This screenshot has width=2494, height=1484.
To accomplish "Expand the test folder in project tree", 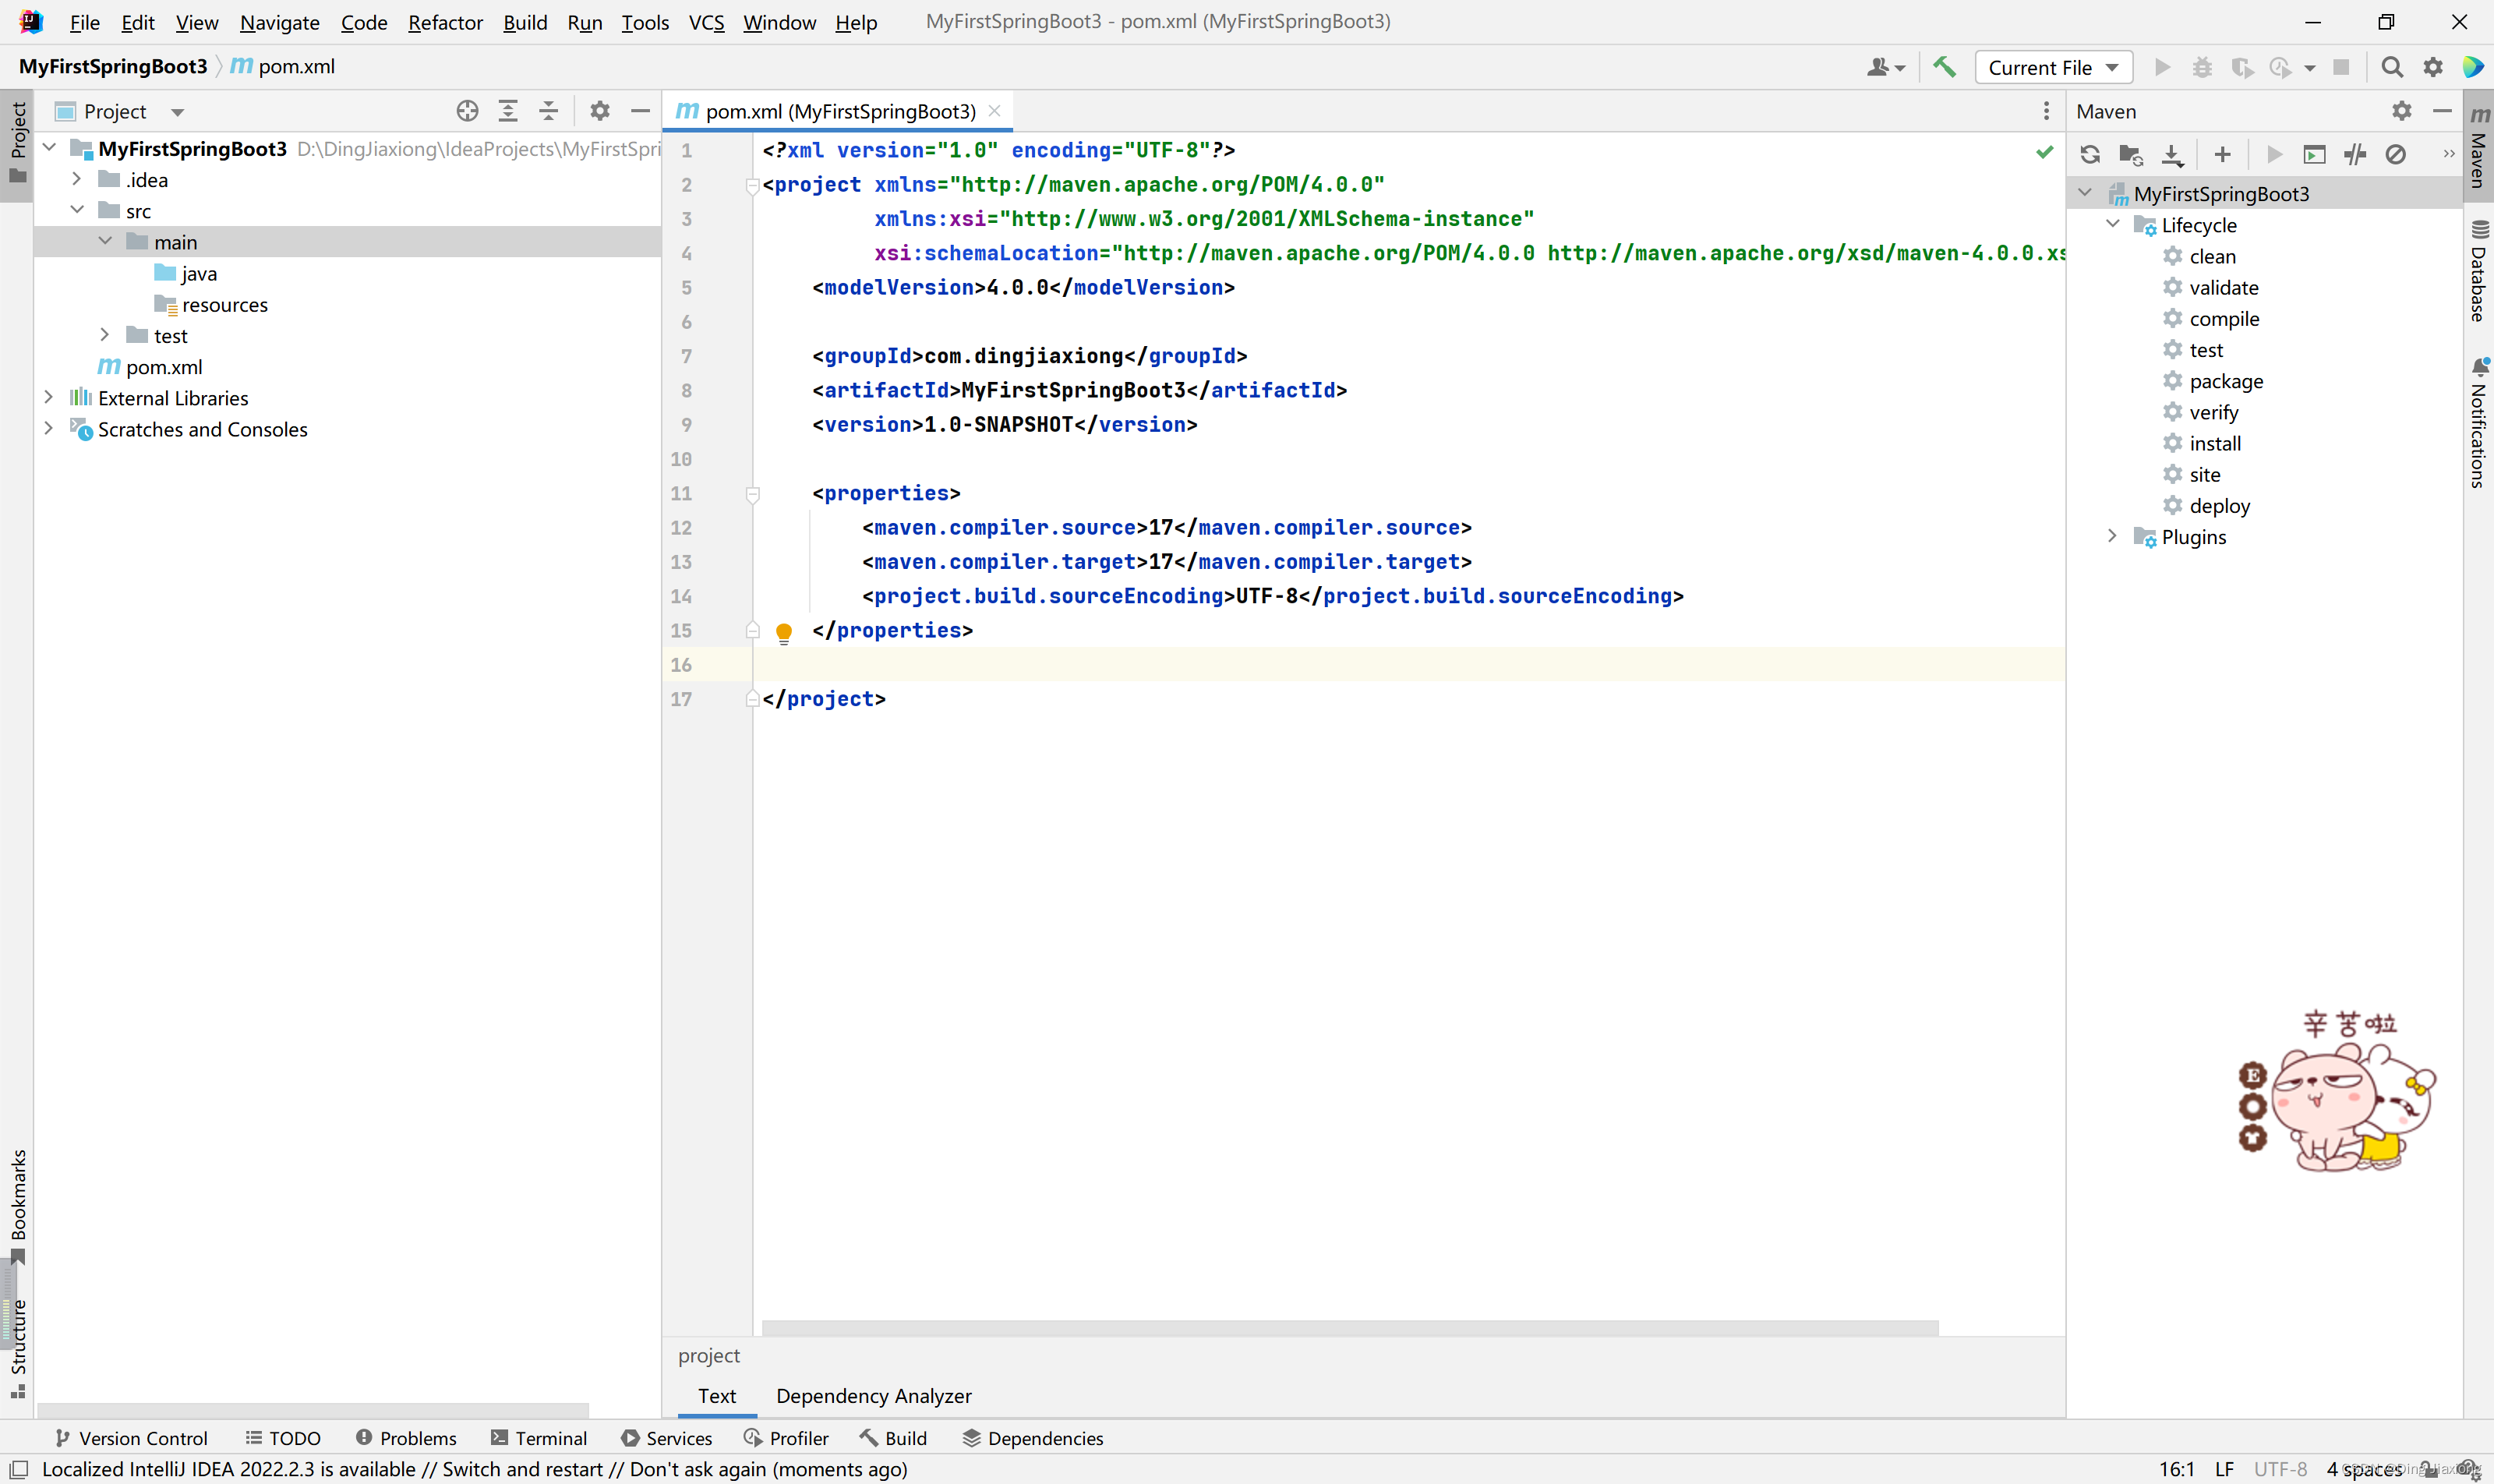I will pos(105,335).
